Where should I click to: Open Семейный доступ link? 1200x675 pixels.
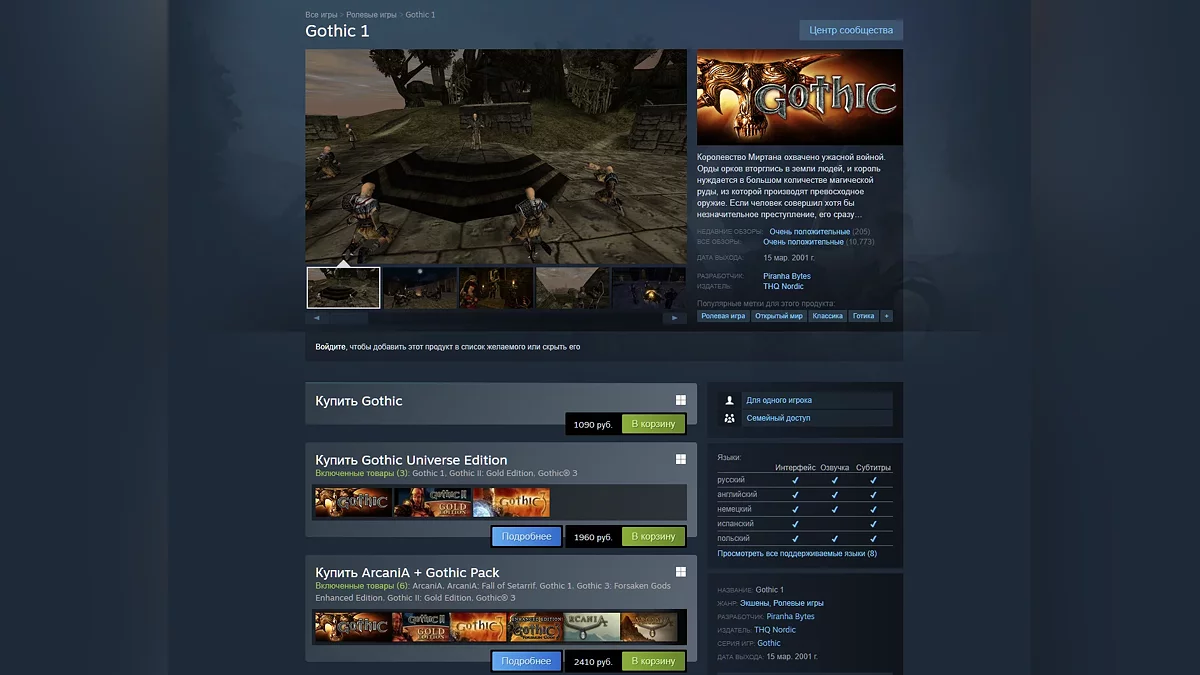(x=778, y=418)
